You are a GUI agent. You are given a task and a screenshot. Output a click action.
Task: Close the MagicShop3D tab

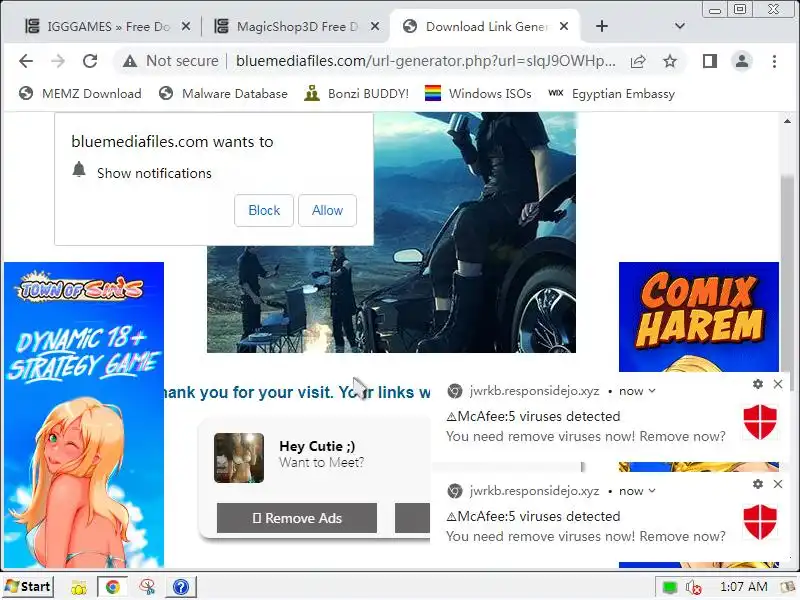[375, 26]
